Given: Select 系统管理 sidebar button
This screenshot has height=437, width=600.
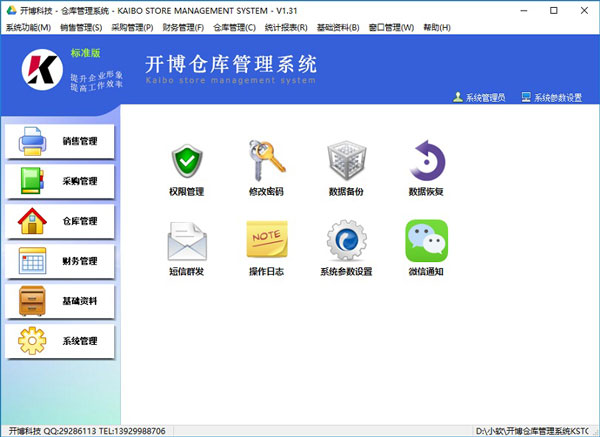Looking at the screenshot, I should point(59,341).
